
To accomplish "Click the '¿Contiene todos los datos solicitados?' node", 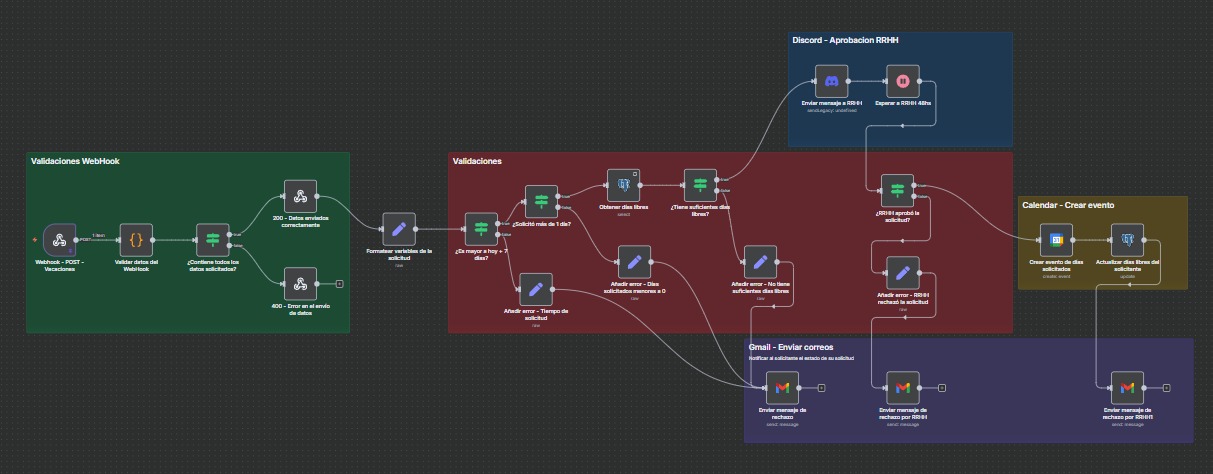I will pyautogui.click(x=212, y=239).
